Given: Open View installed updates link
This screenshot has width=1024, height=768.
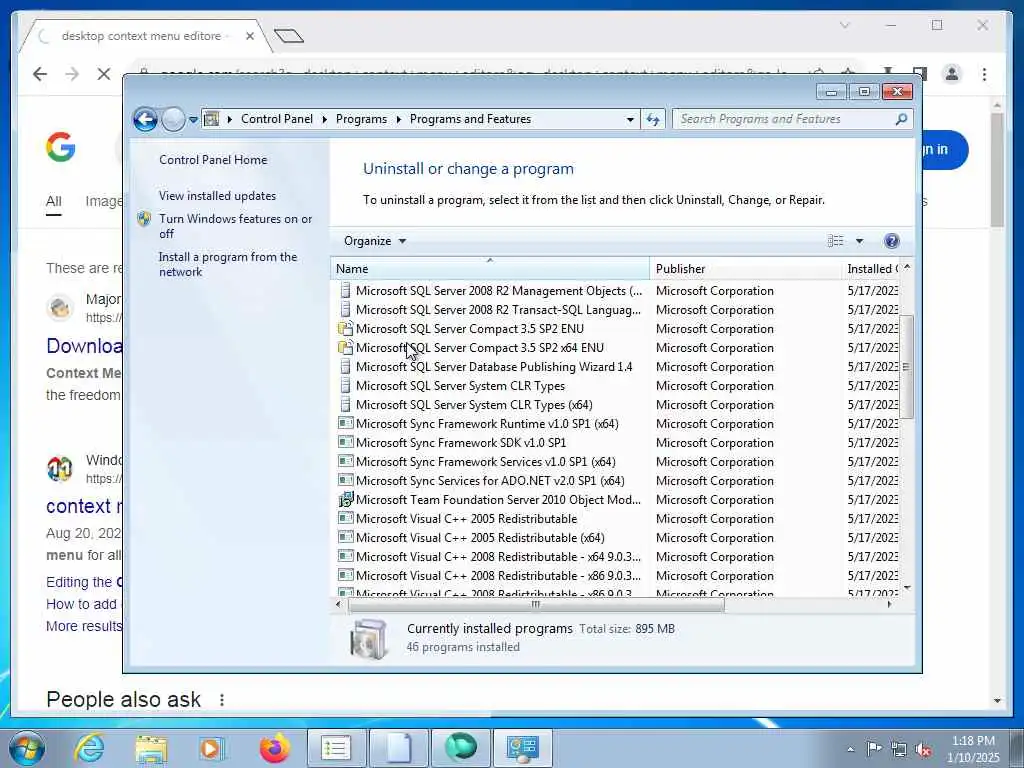Looking at the screenshot, I should 217,195.
